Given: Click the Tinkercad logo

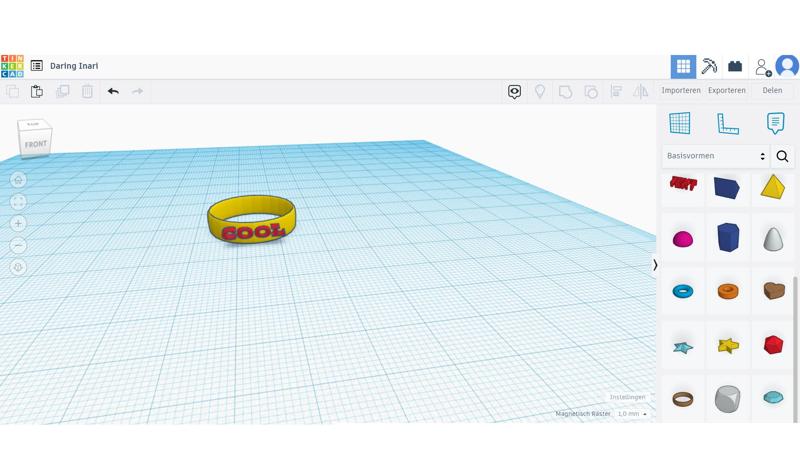Looking at the screenshot, I should click(12, 66).
